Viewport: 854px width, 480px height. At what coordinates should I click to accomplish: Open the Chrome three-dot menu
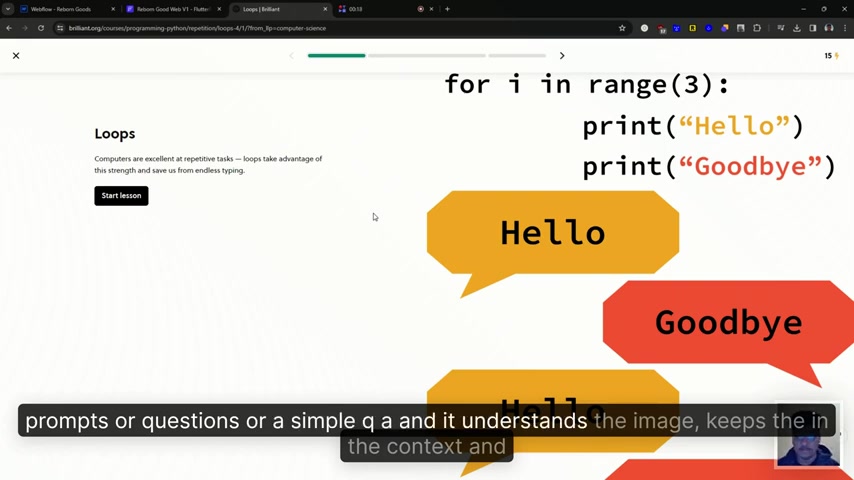point(845,28)
